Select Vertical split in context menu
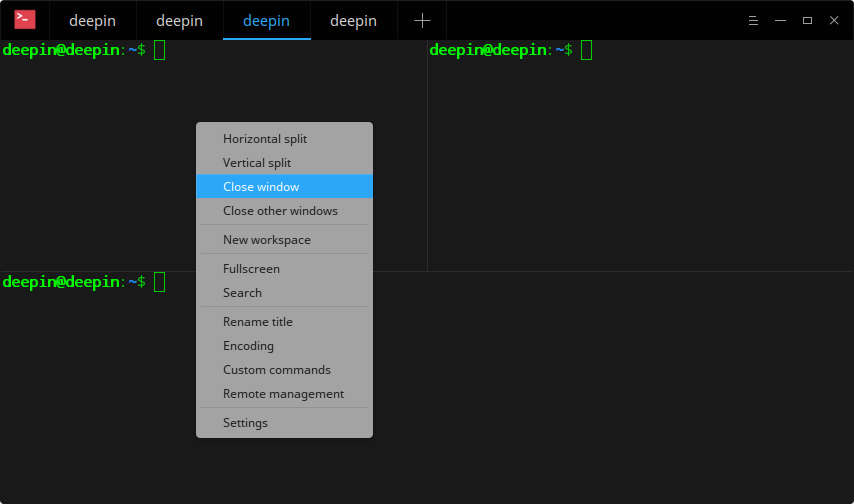Screen dimensions: 854x504 click(257, 163)
